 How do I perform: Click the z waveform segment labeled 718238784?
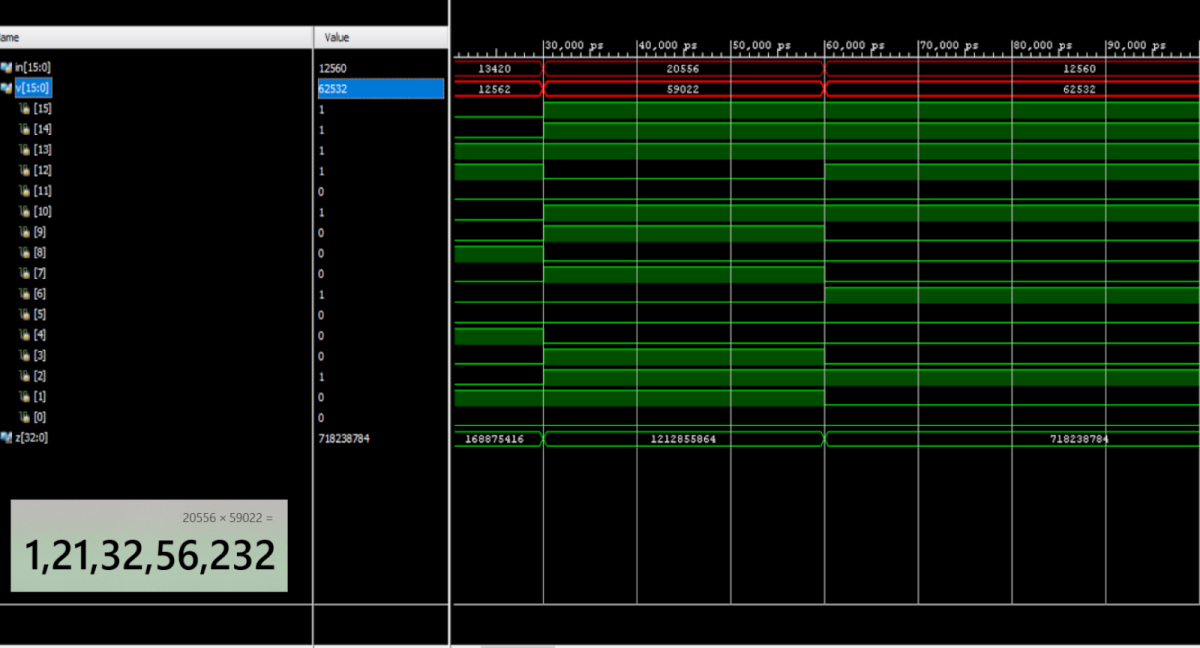tap(1013, 439)
